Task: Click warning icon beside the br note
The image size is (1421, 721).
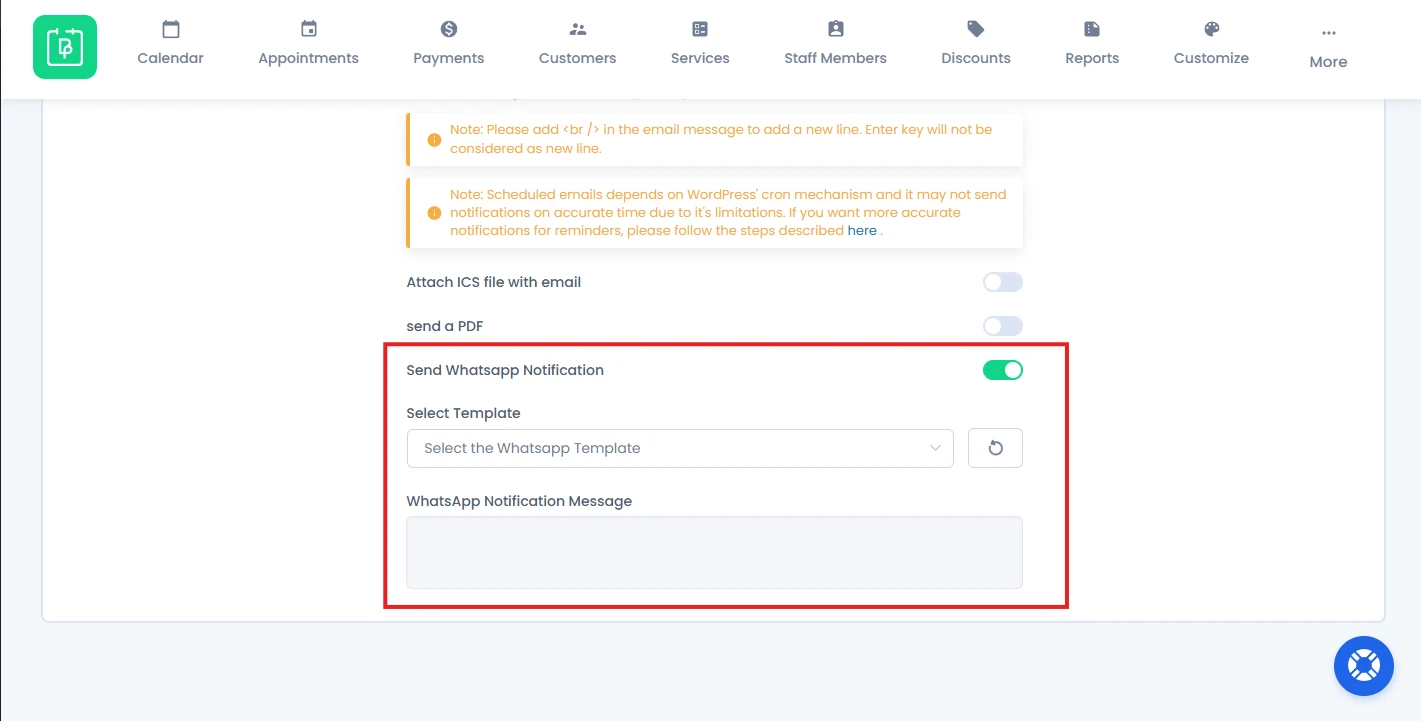Action: (434, 140)
